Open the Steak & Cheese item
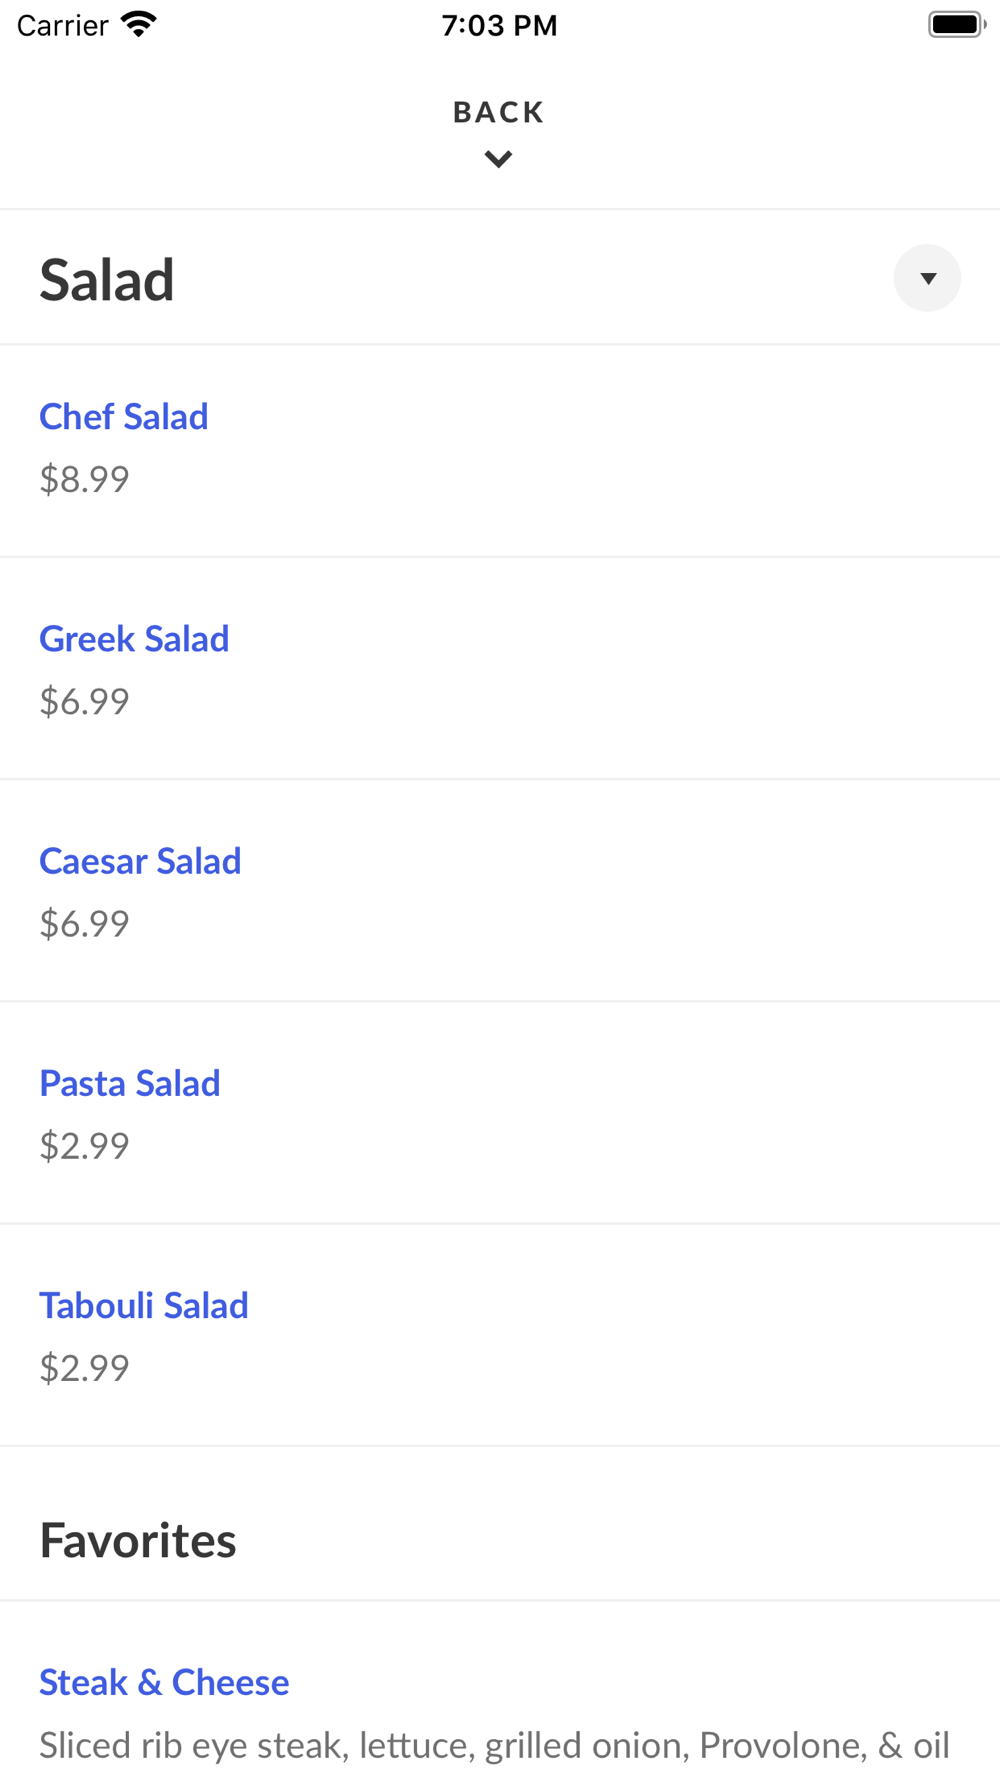Screen dimensions: 1000x1778 [x=164, y=1683]
